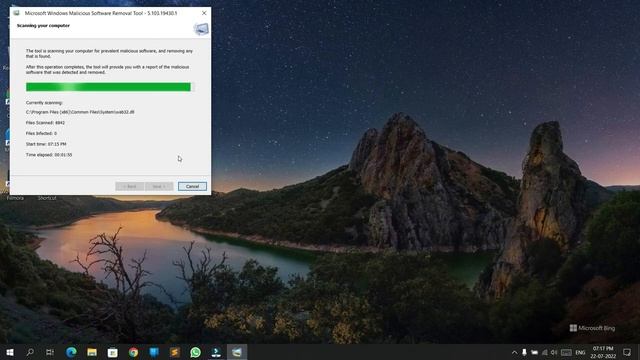Image resolution: width=640 pixels, height=360 pixels.
Task: Switch input language via ENG indicator
Action: click(580, 352)
